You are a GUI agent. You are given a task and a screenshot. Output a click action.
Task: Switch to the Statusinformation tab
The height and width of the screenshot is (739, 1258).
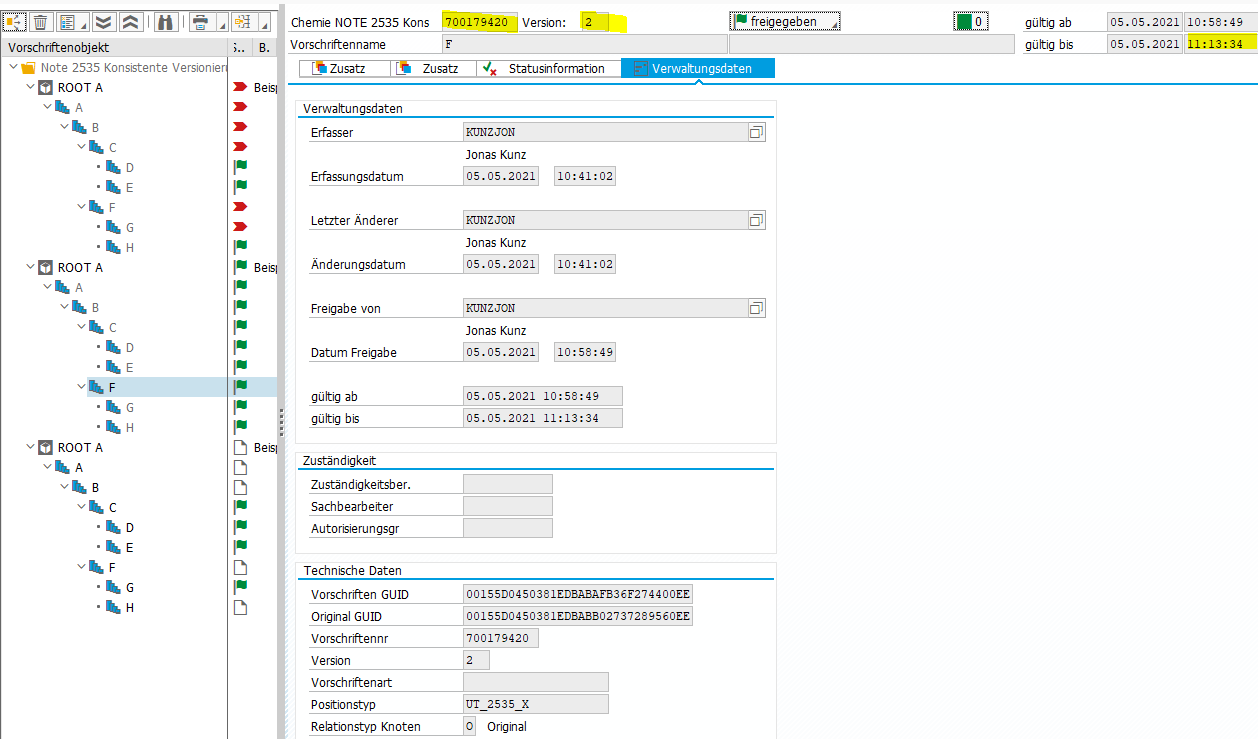546,68
